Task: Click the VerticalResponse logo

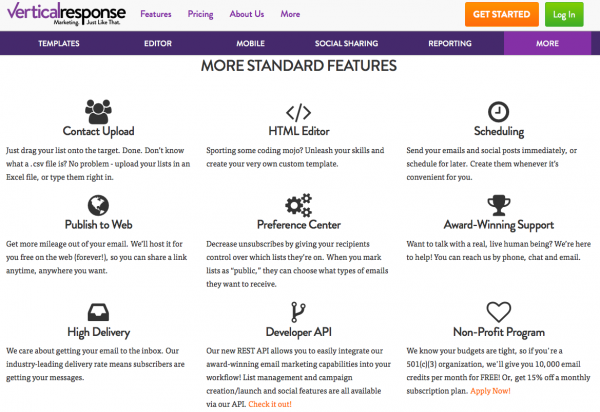Action: pos(62,14)
